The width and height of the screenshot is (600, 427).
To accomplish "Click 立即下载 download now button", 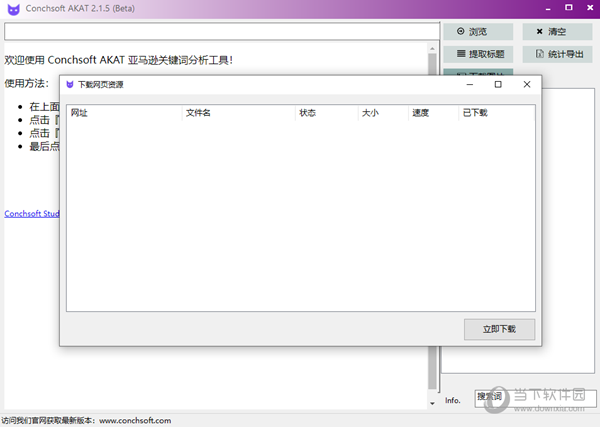I will (x=499, y=329).
